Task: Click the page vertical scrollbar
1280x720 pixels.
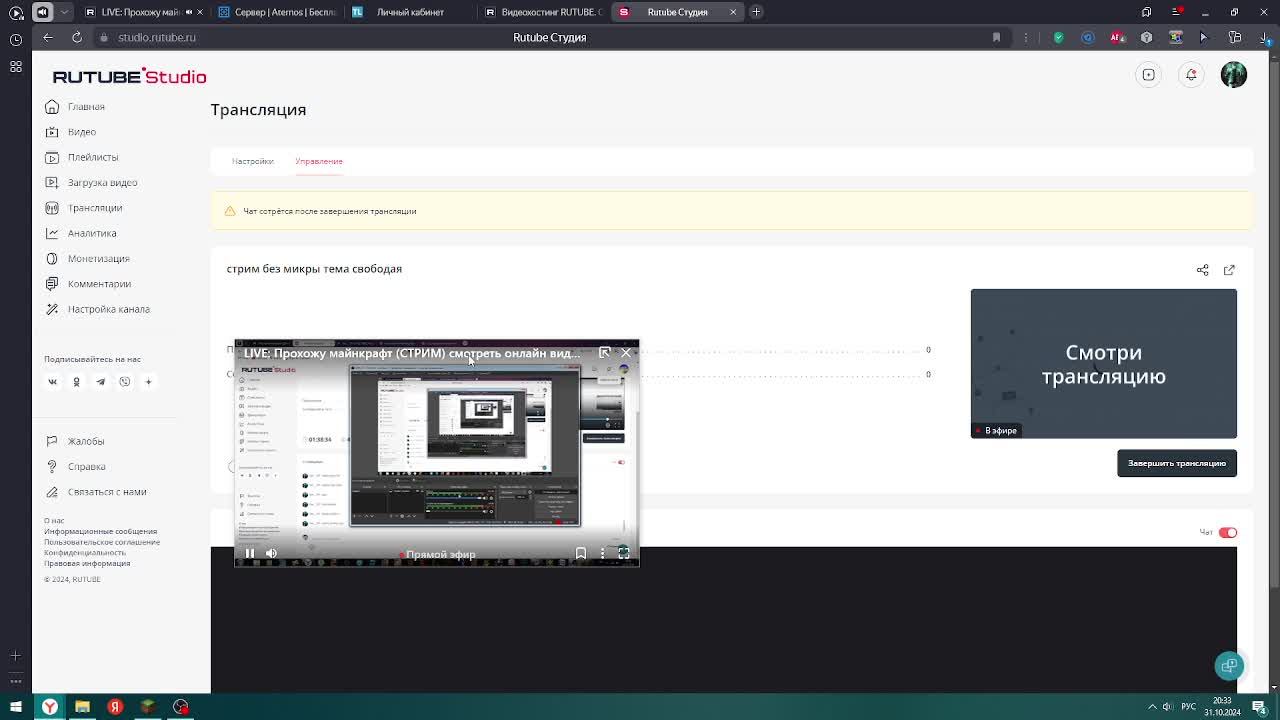Action: click(1273, 325)
